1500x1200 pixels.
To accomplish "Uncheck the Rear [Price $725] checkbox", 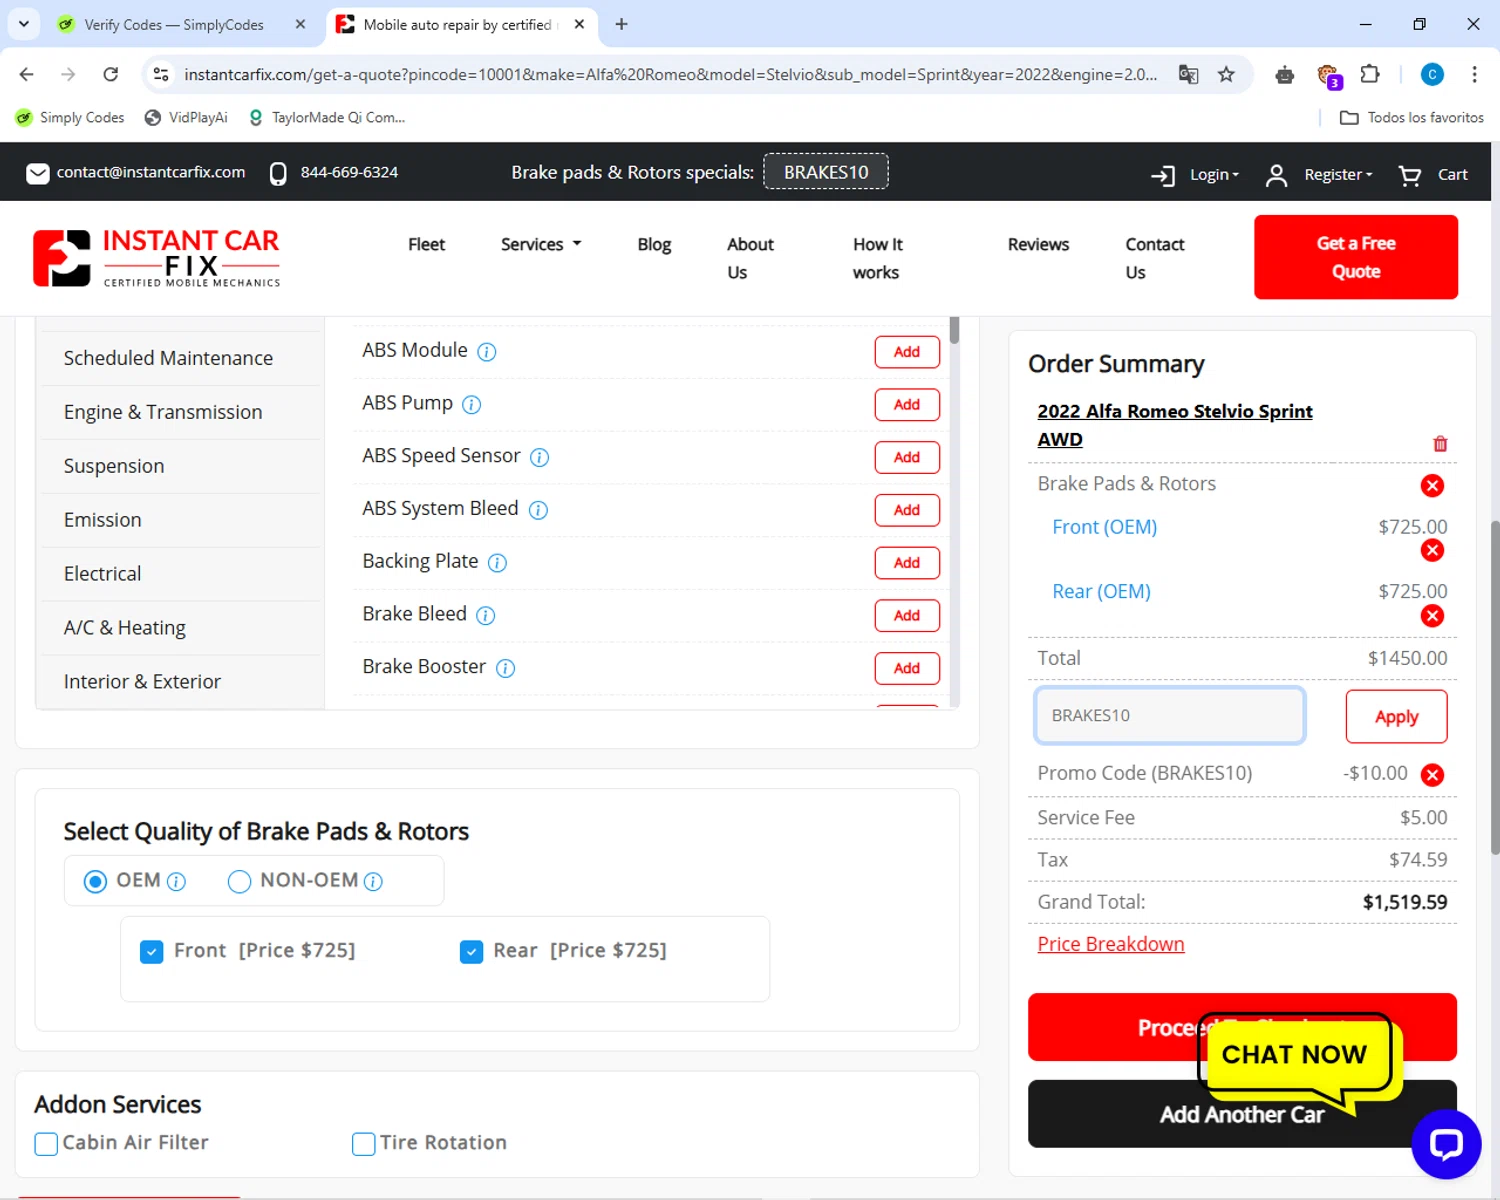I will (x=471, y=952).
